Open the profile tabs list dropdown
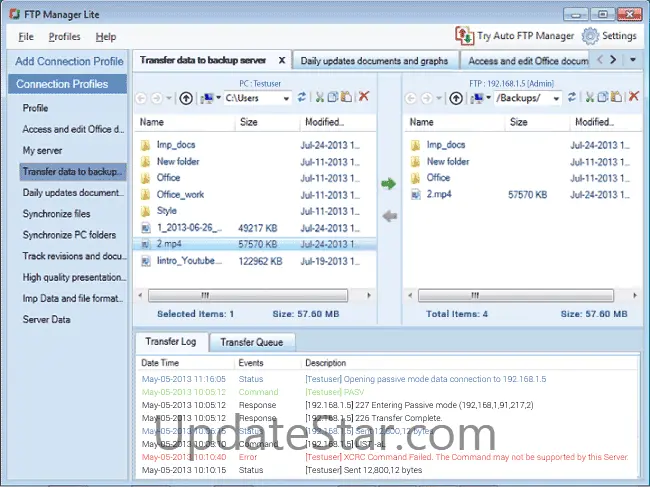 coord(633,60)
